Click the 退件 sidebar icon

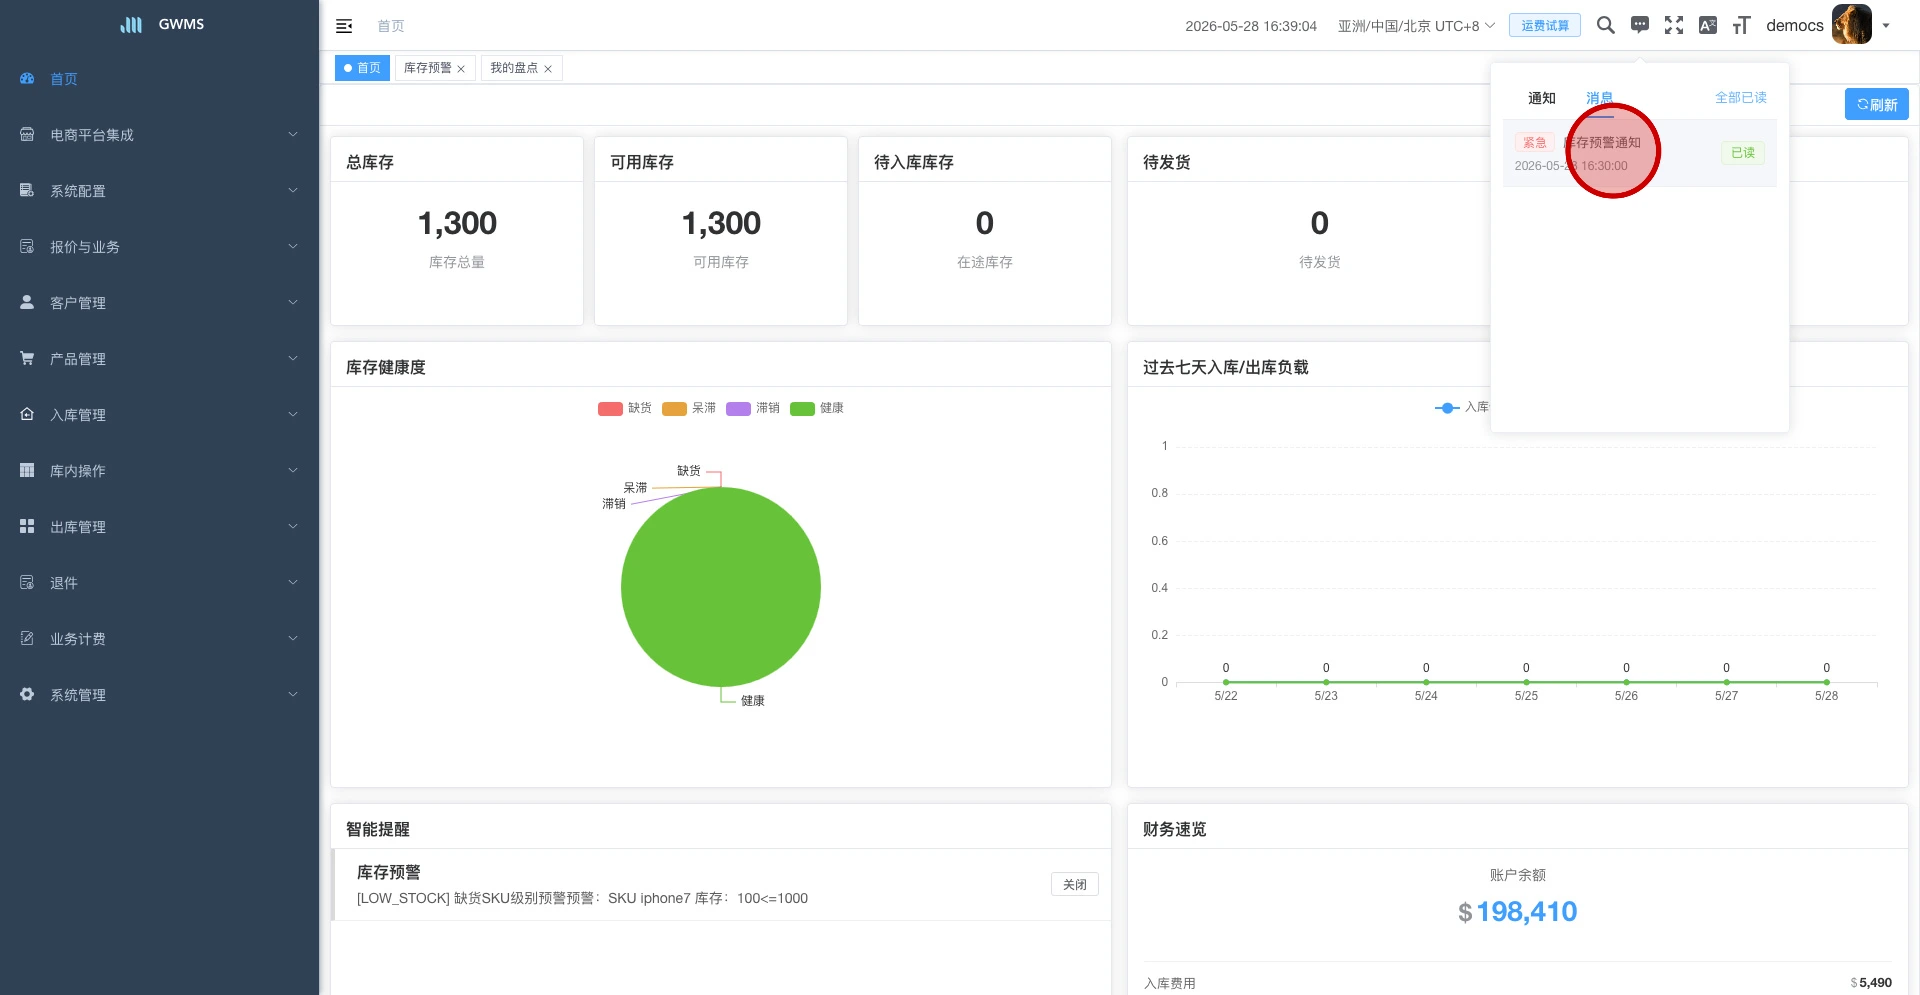coord(27,582)
